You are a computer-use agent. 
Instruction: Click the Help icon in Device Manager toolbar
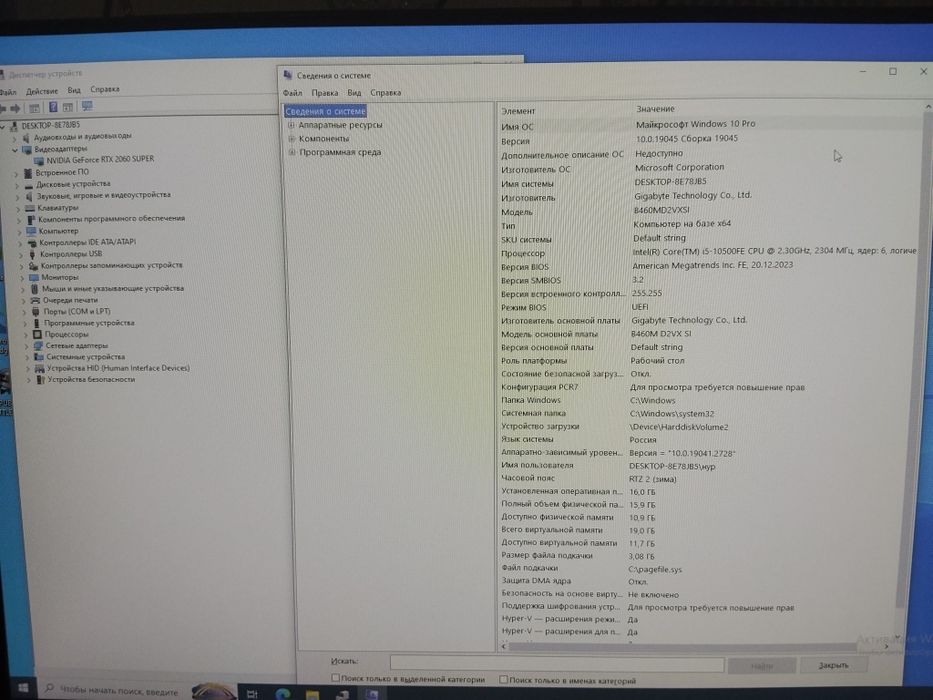coord(53,107)
